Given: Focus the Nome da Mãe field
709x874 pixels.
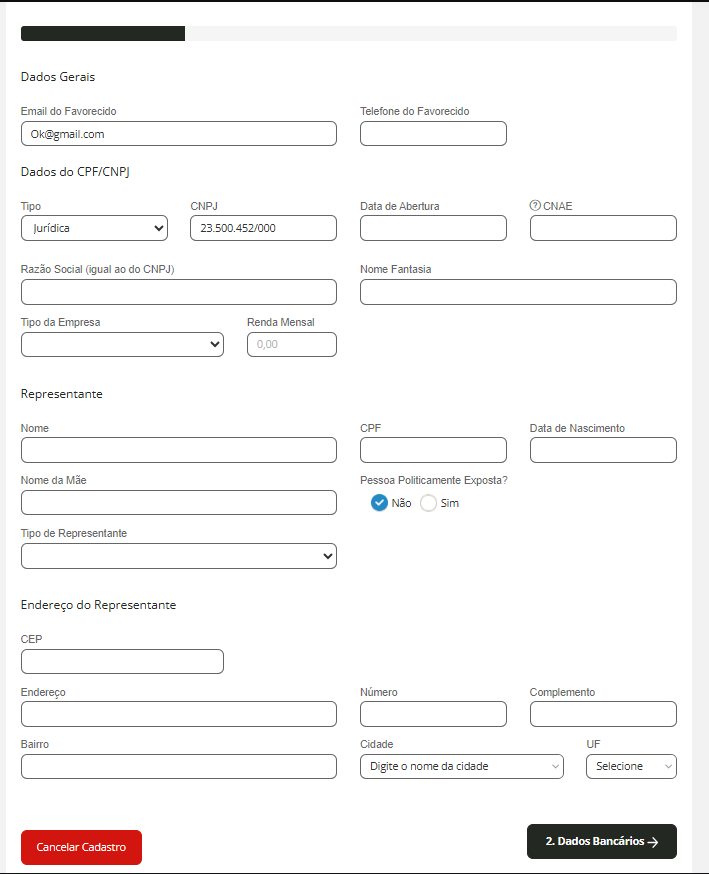Looking at the screenshot, I should tap(179, 503).
